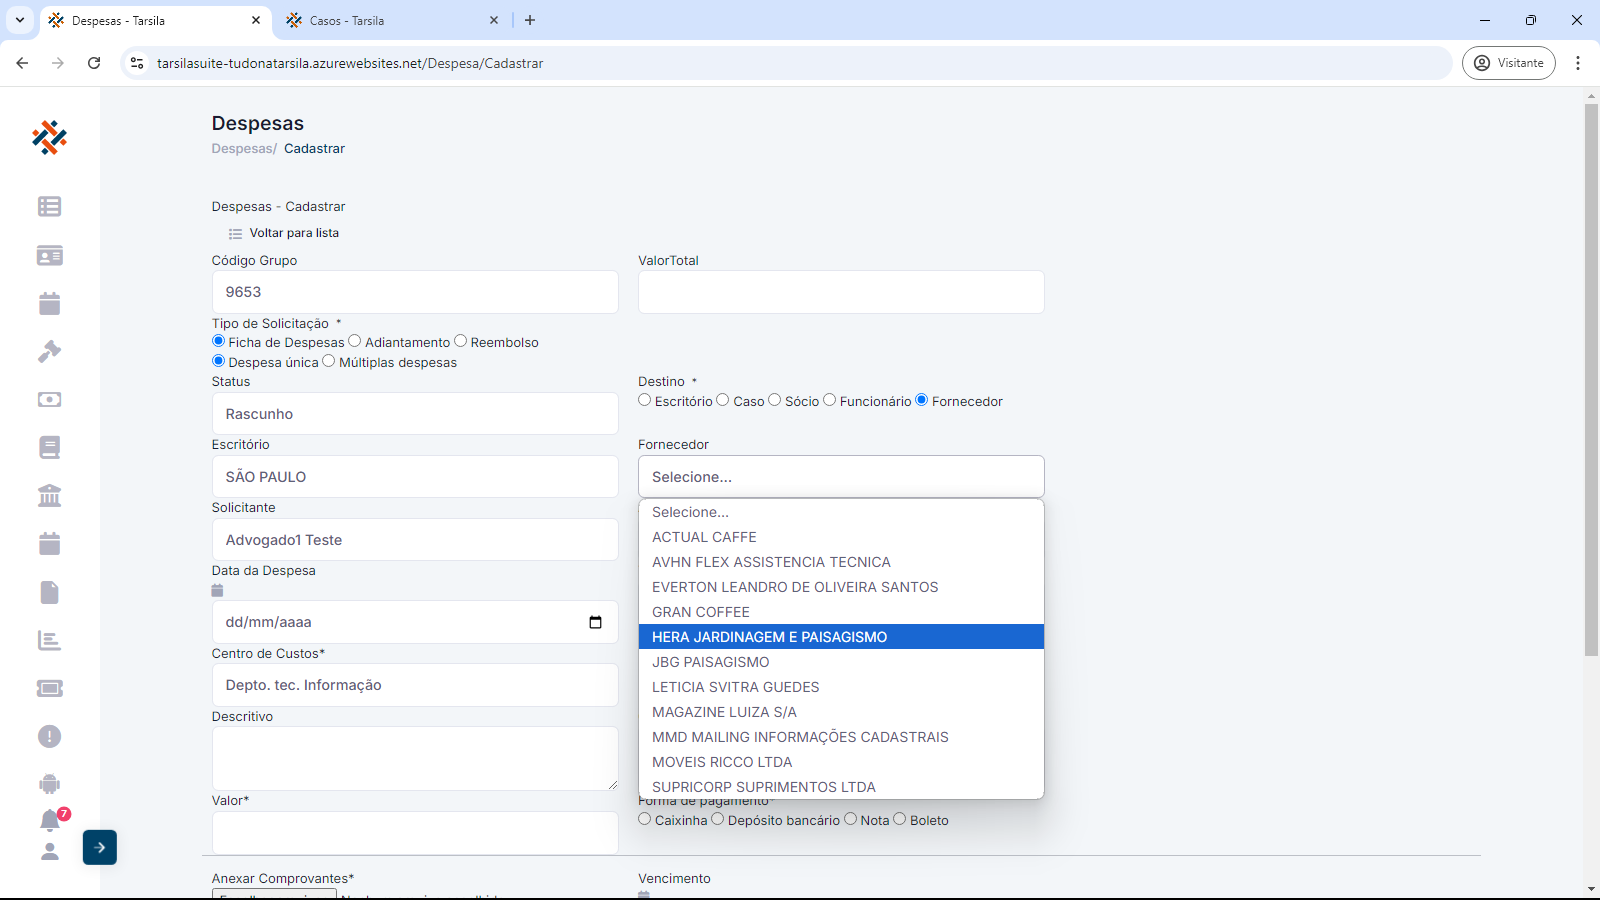Screen dimensions: 1600x900
Task: Open the ID card sidebar icon
Action: pyautogui.click(x=49, y=255)
